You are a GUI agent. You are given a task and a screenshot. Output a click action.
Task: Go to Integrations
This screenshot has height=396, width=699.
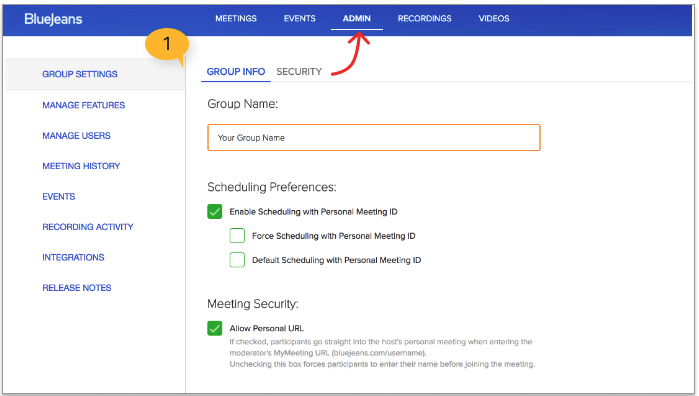tap(73, 257)
